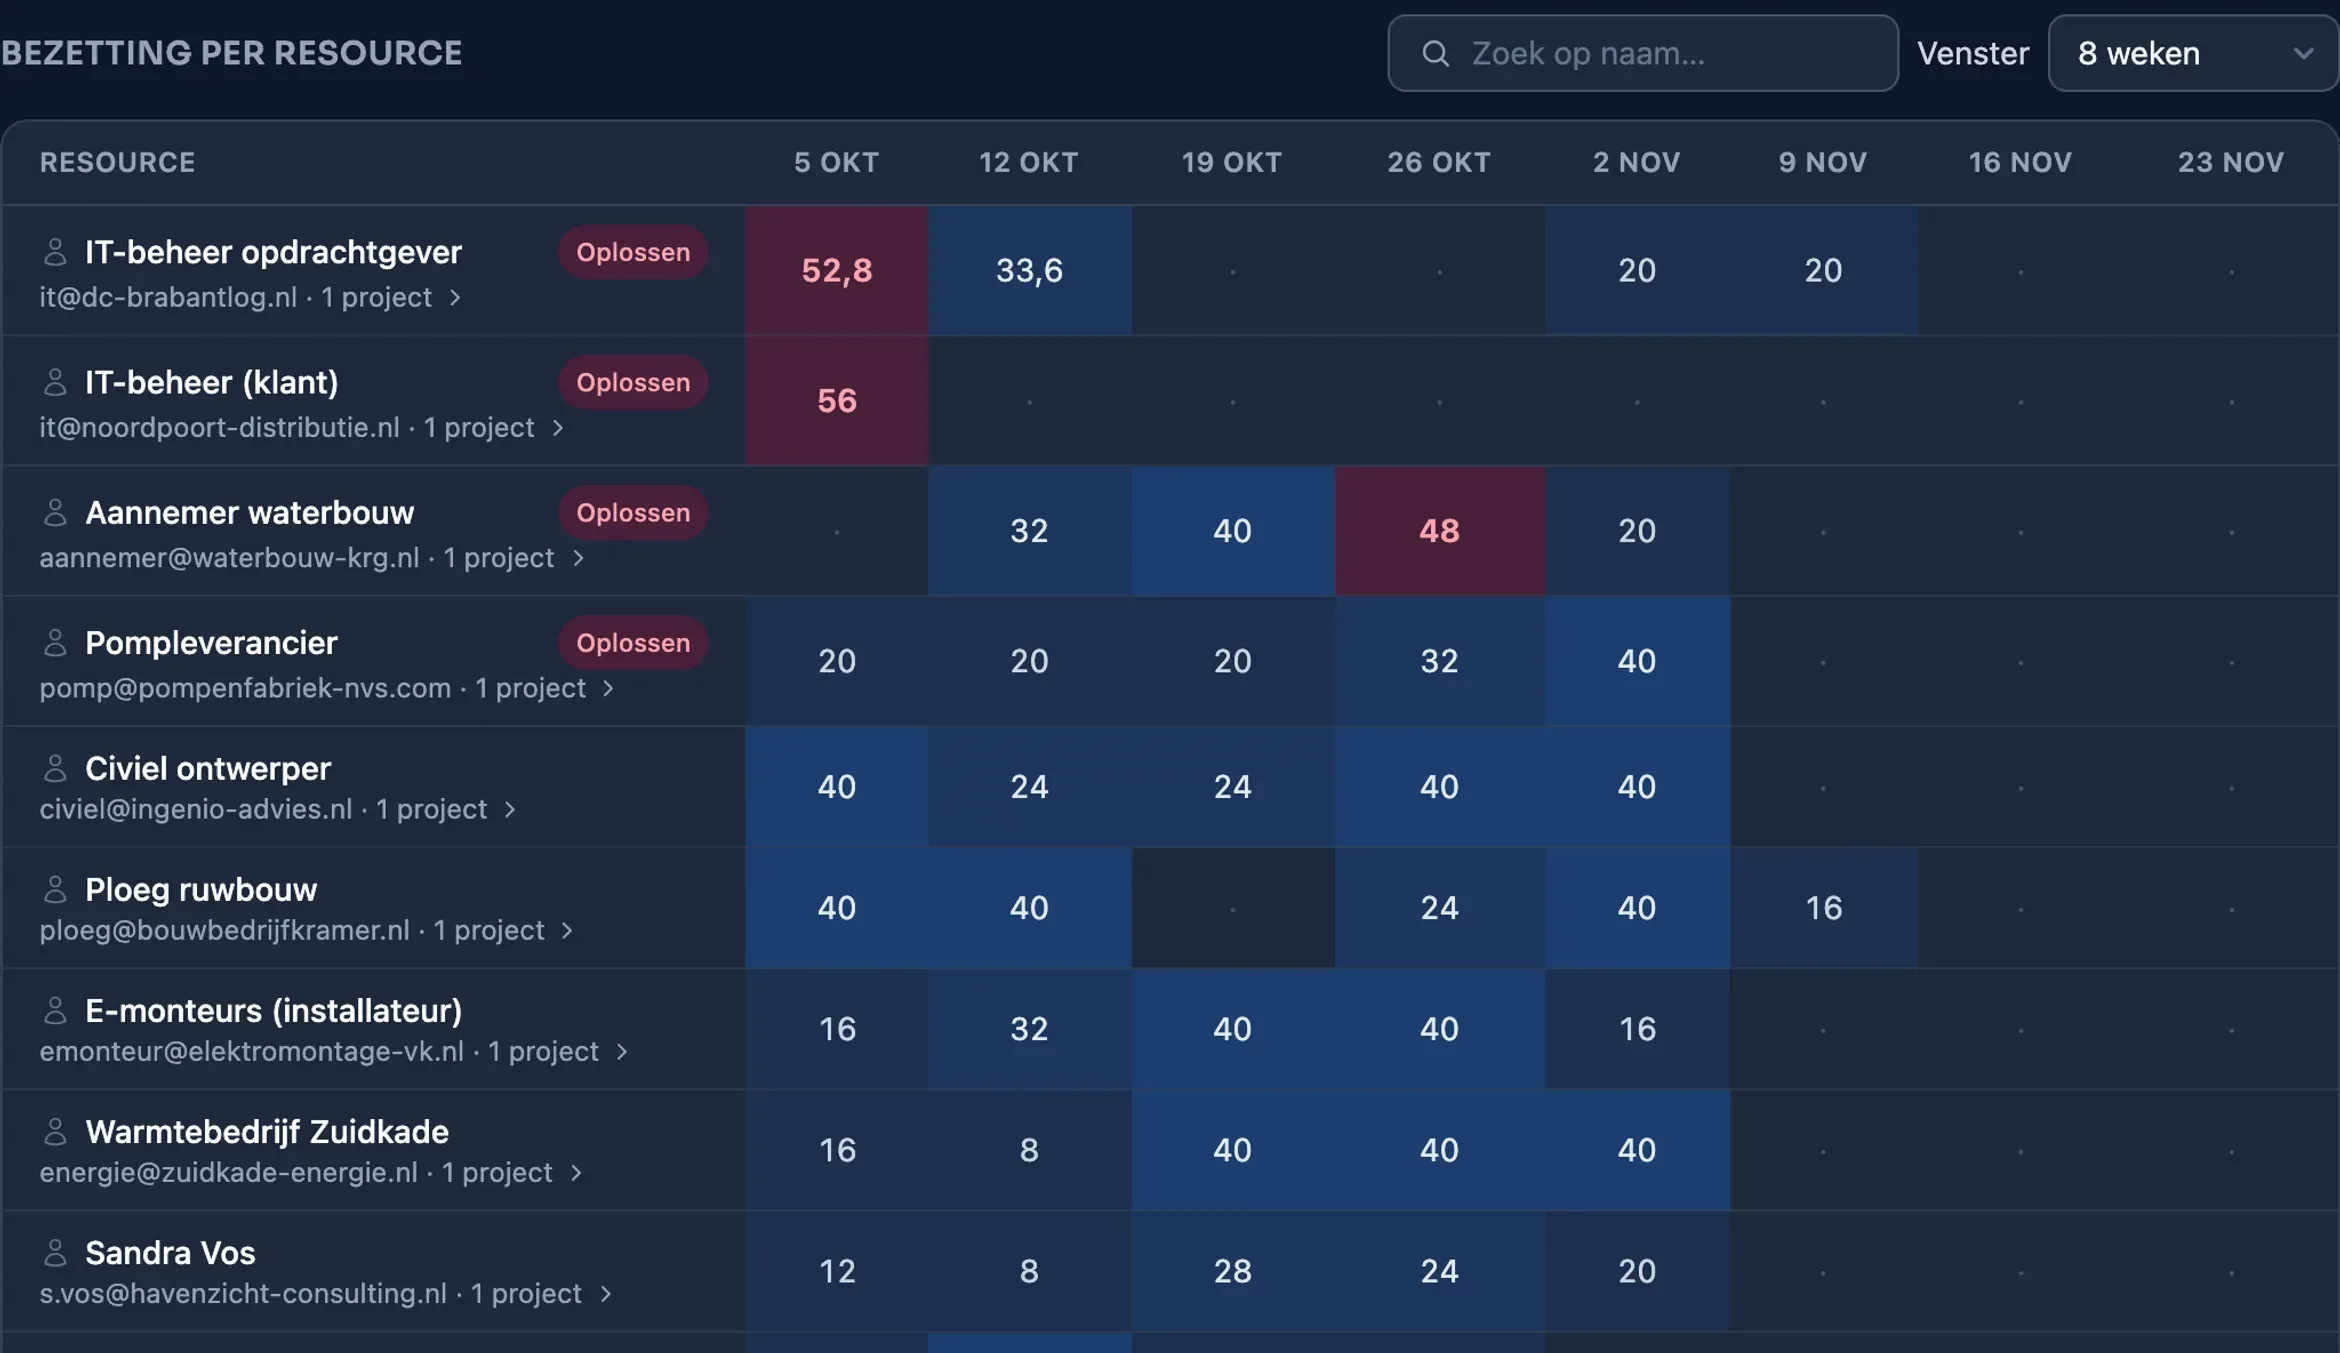Click the 26 OKT column header
The height and width of the screenshot is (1353, 2340).
coord(1439,162)
